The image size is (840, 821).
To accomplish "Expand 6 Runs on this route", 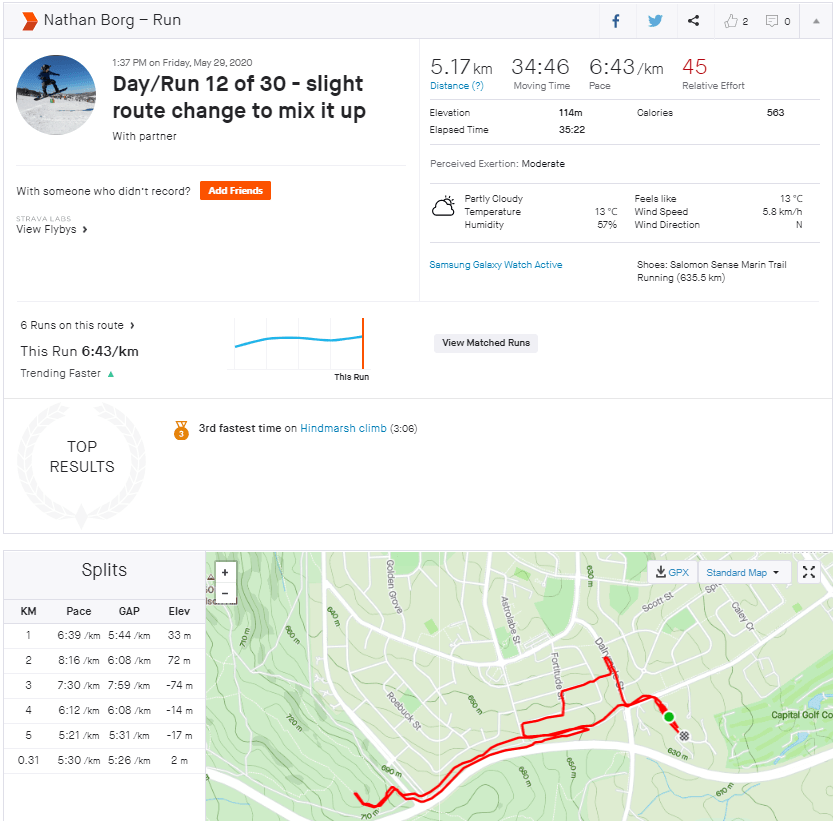I will click(x=78, y=325).
